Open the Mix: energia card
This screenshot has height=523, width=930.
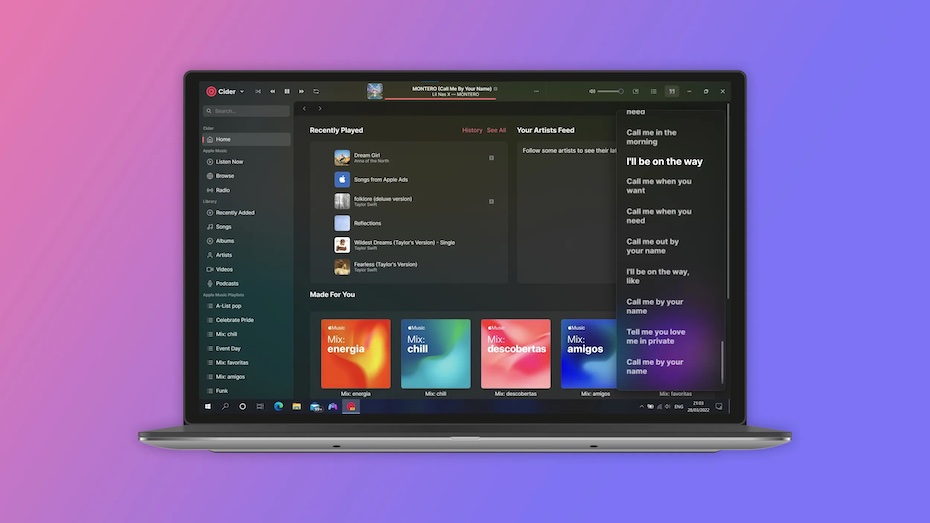click(356, 354)
